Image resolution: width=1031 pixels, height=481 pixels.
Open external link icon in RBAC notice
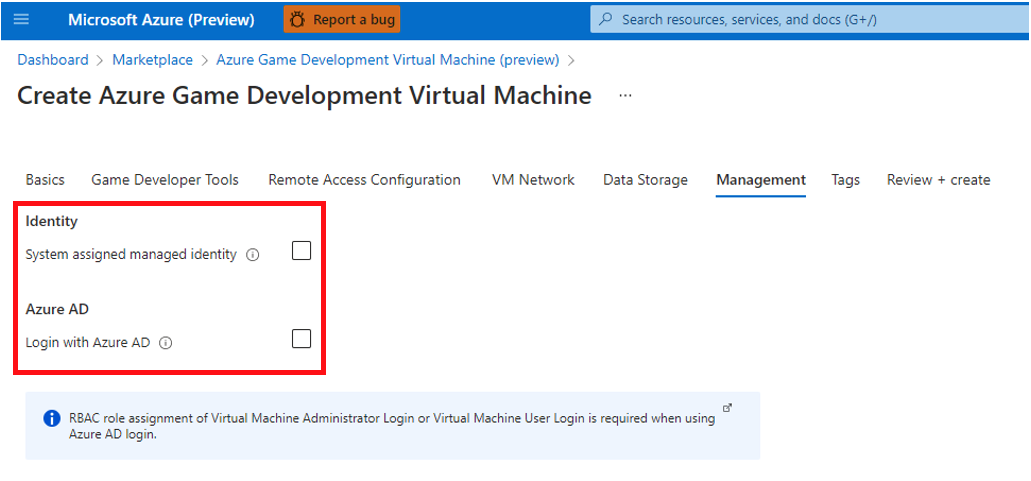click(x=727, y=407)
